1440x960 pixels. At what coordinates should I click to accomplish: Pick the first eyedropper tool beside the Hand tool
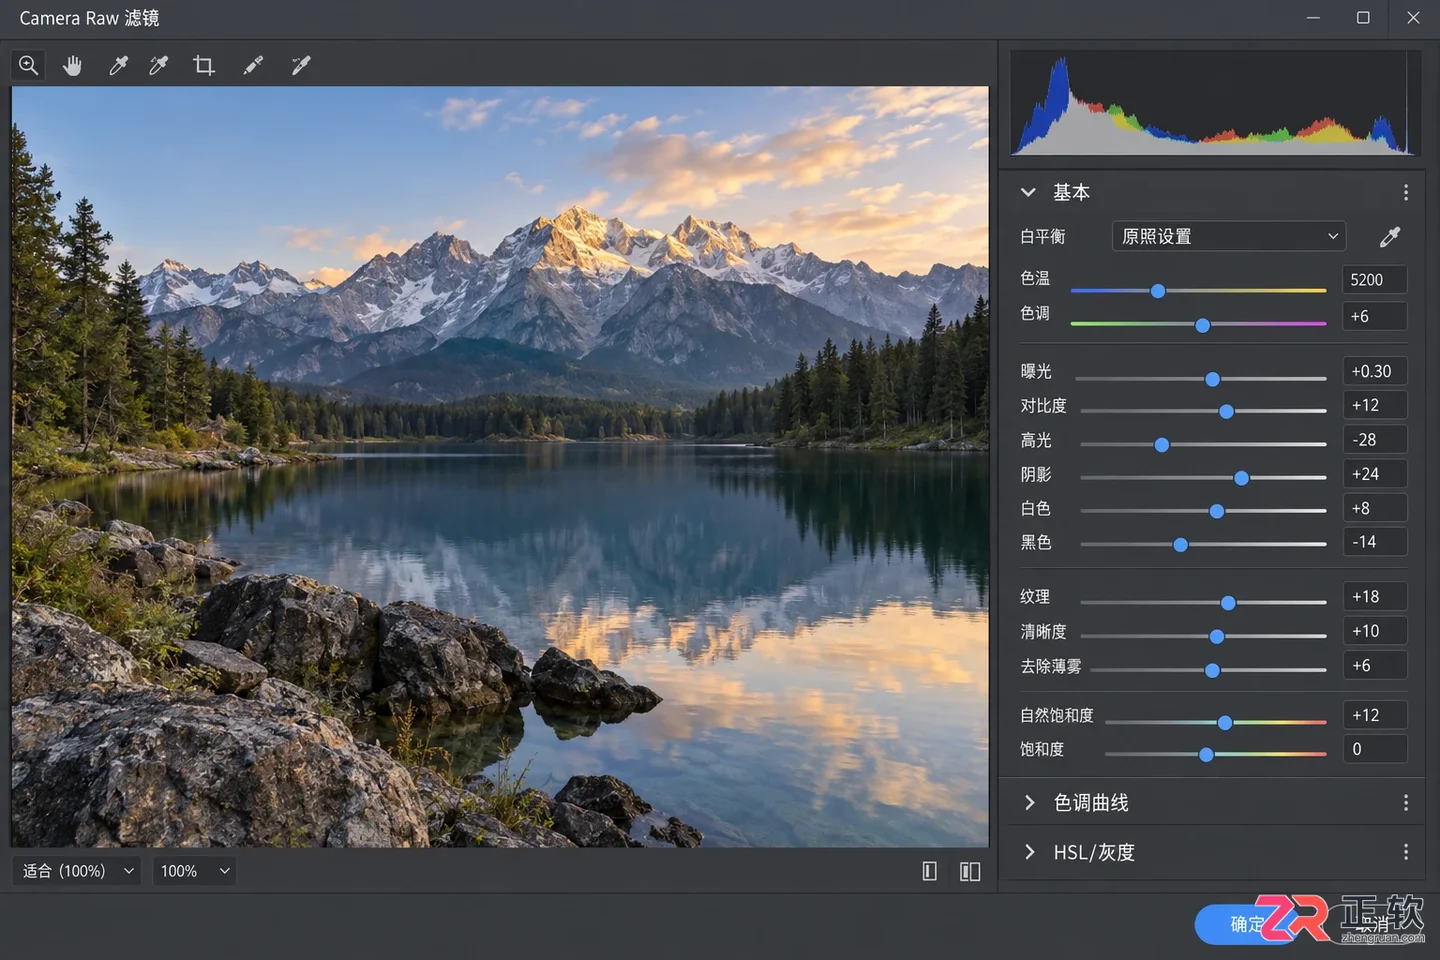point(118,66)
